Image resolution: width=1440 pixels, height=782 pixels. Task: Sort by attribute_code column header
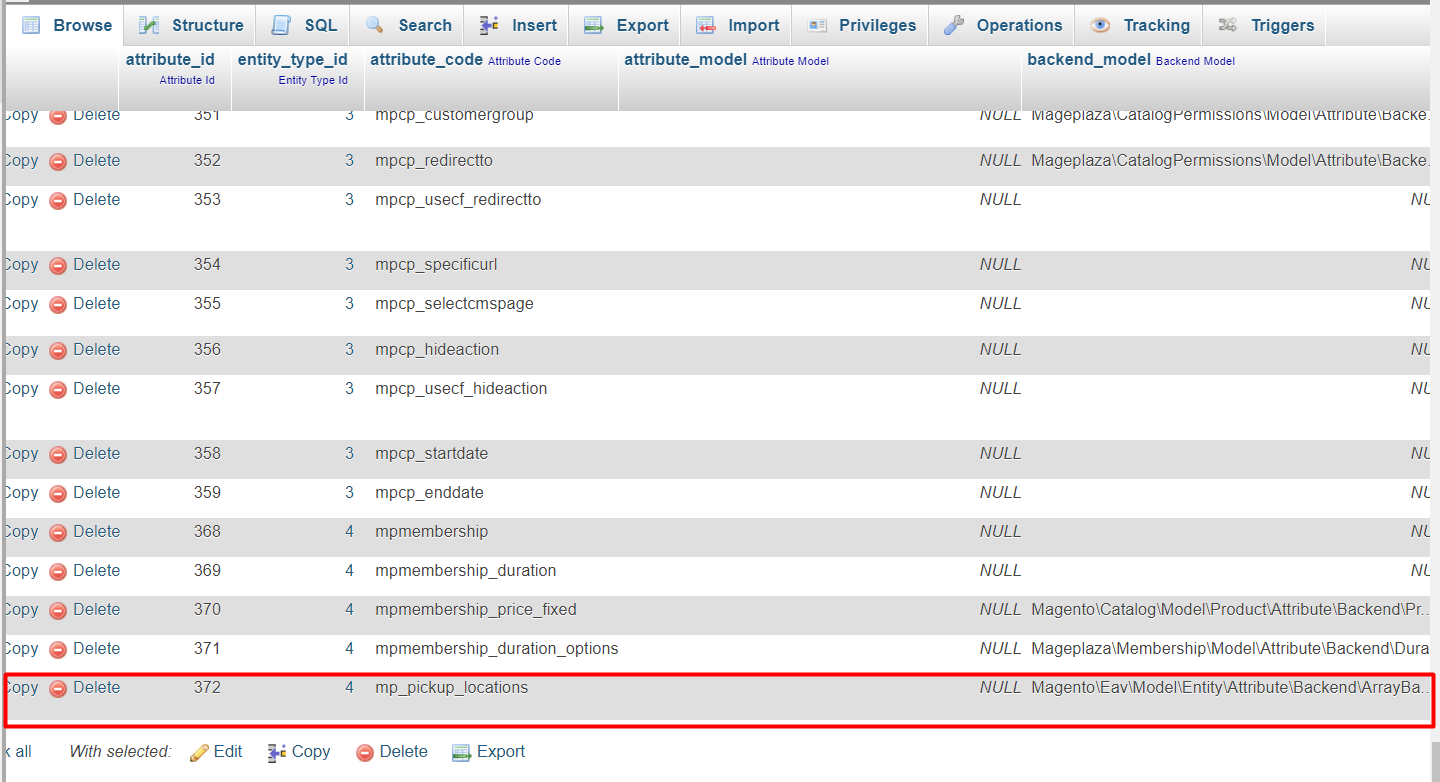(x=426, y=60)
